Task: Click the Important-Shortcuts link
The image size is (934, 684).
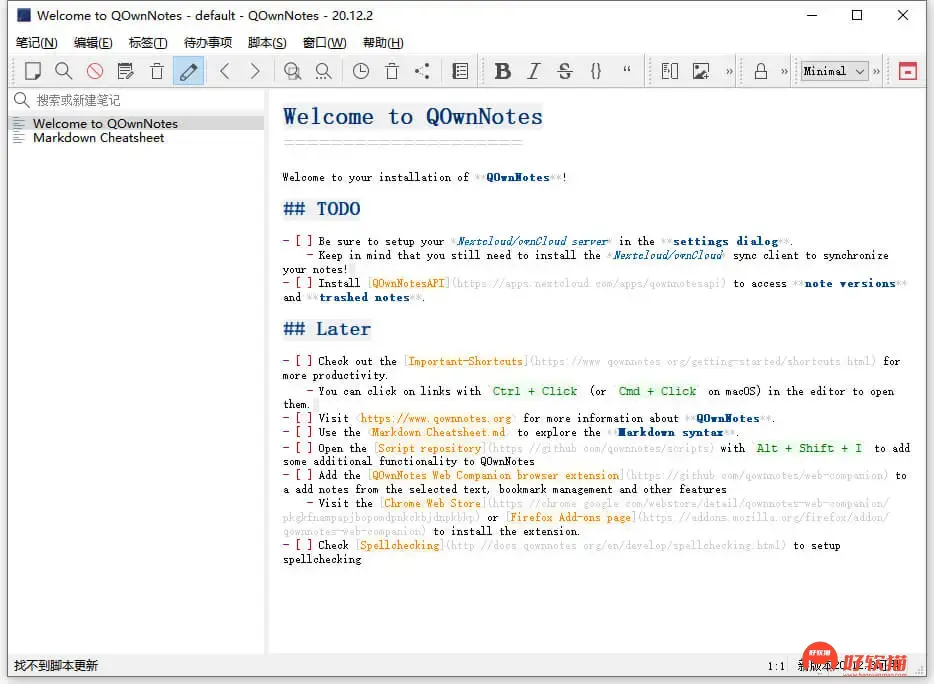Action: click(465, 362)
